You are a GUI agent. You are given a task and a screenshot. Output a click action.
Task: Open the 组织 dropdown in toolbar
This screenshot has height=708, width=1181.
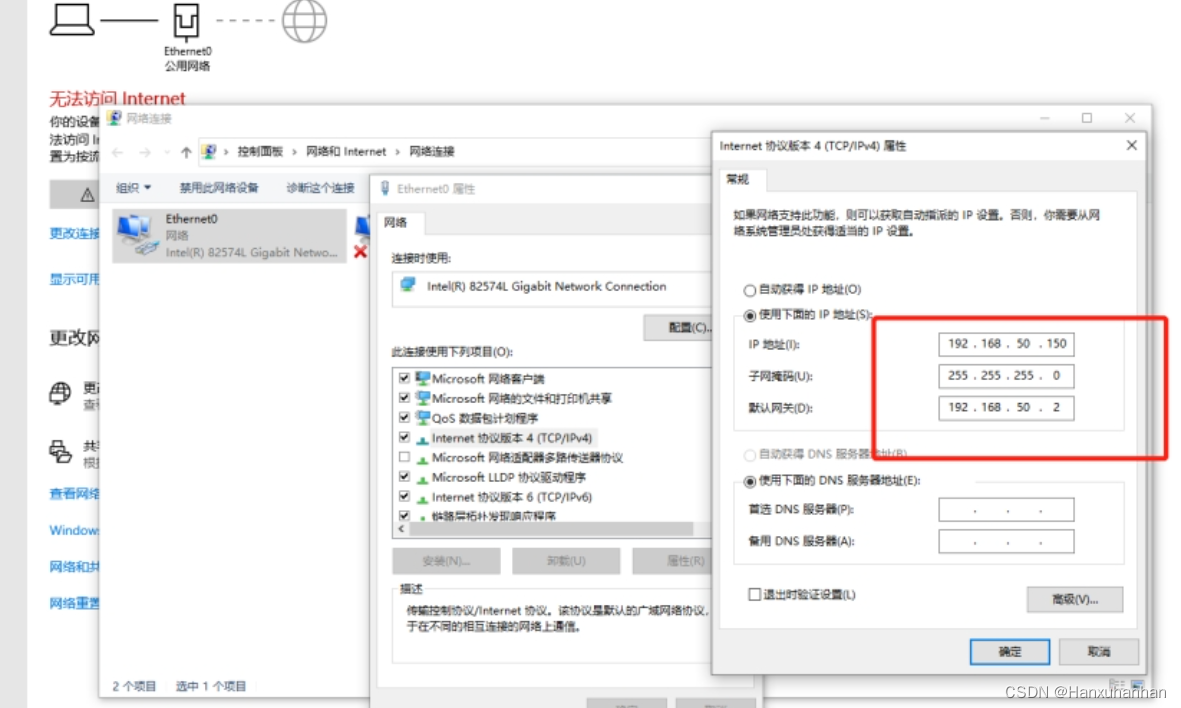click(133, 188)
